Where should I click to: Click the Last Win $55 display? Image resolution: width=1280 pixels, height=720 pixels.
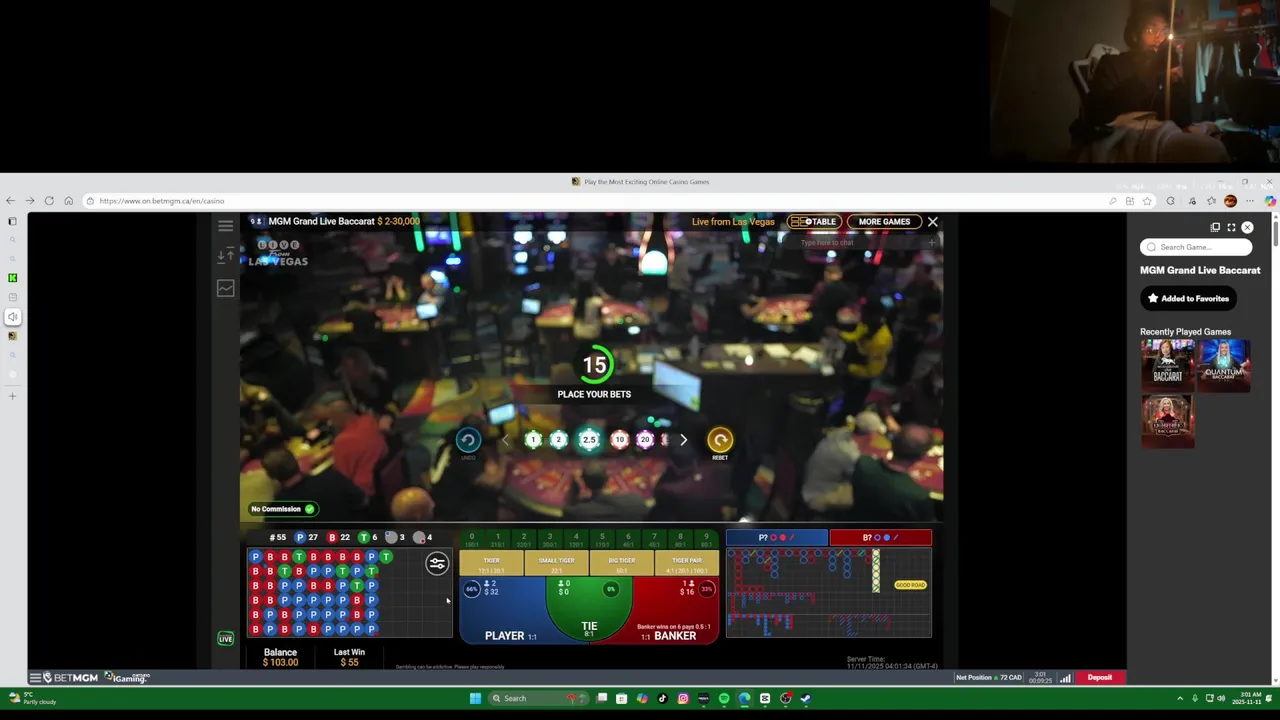[x=349, y=657]
